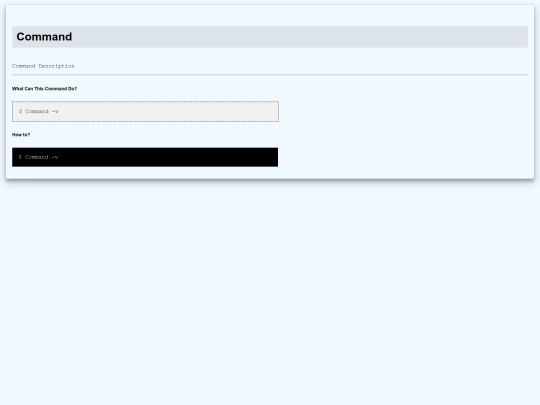Viewport: 540px width, 405px height.
Task: Click the word "Command" in the description line
Action: coord(23,66)
